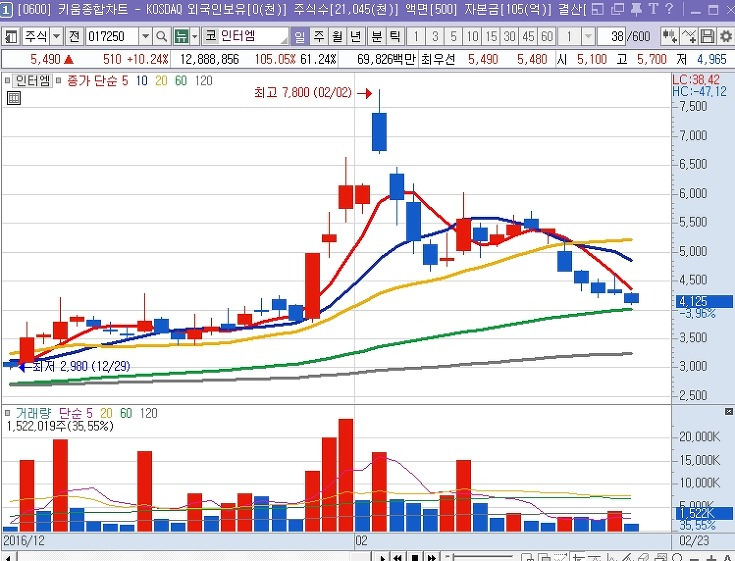Click the play arrow button at bottom
Image resolution: width=735 pixels, height=561 pixels.
(382, 557)
